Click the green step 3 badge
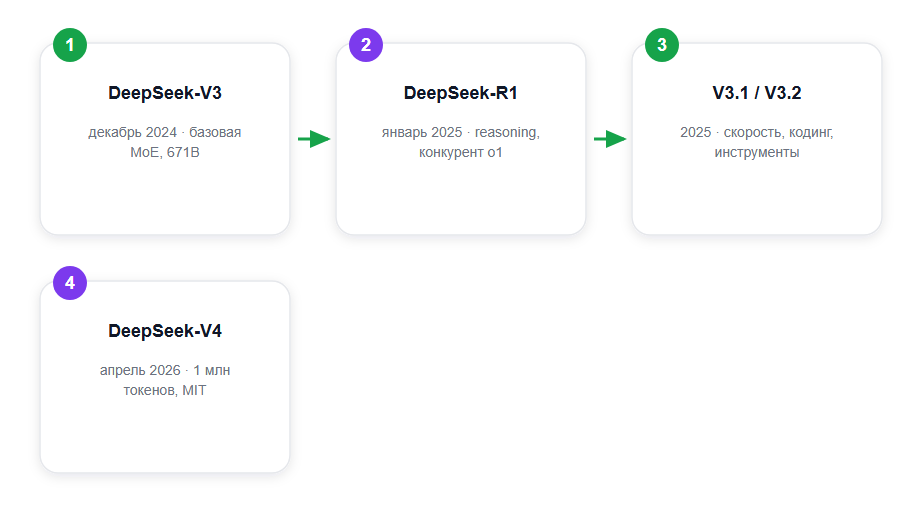Screen dimensions: 922x516 coord(662,45)
